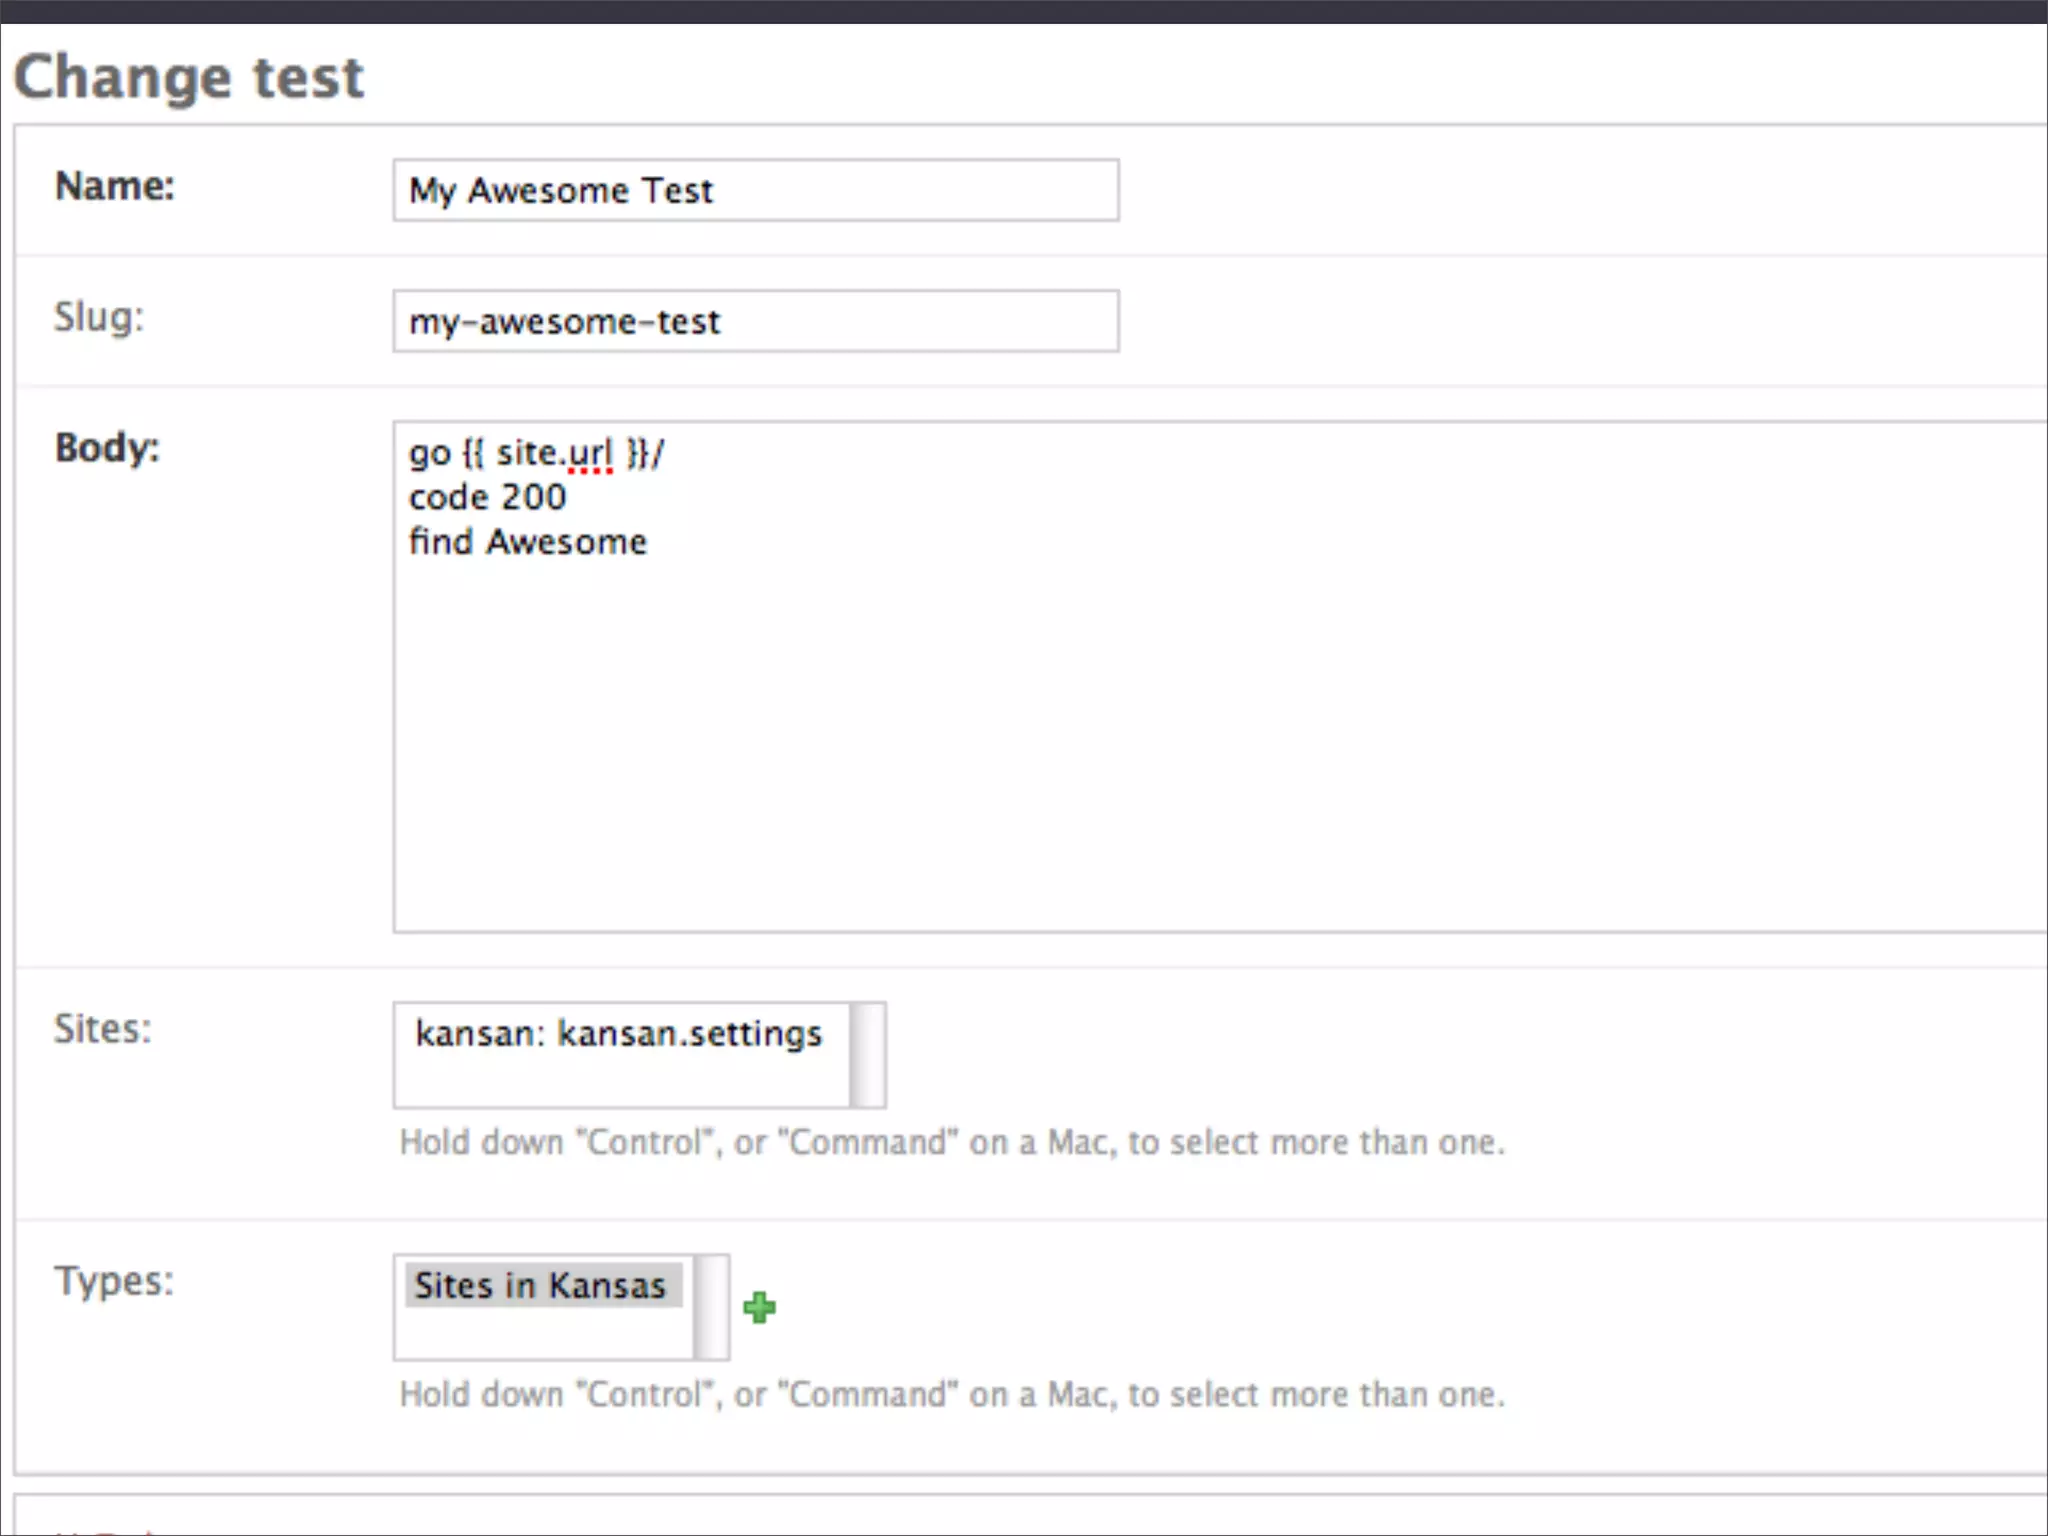This screenshot has height=1536, width=2048.
Task: Place cursor on 'find Awesome' line
Action: coord(528,542)
